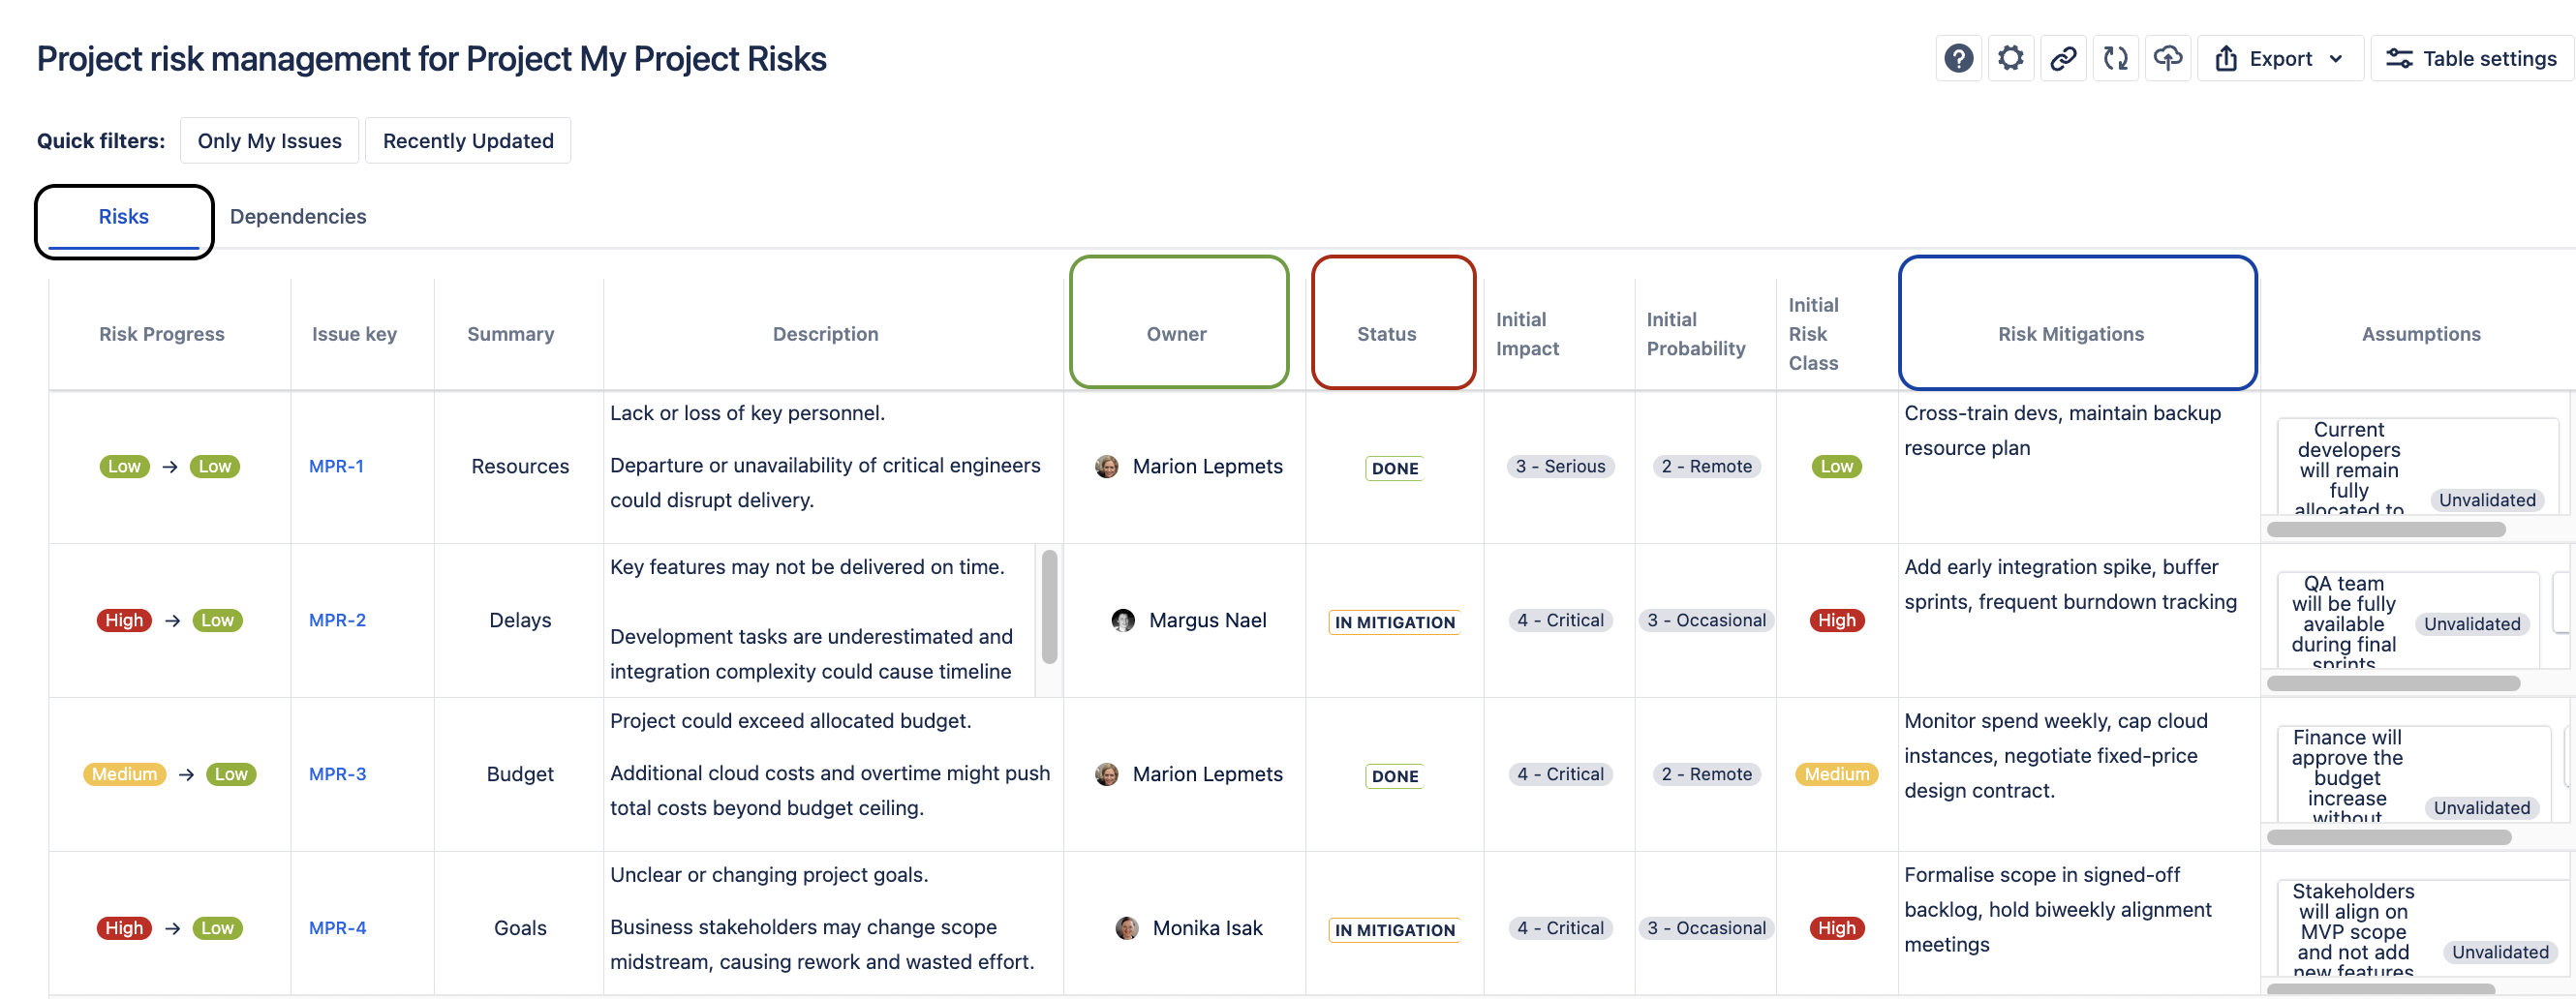Open the MPR-3 issue link
The height and width of the screenshot is (999, 2576).
tap(337, 774)
